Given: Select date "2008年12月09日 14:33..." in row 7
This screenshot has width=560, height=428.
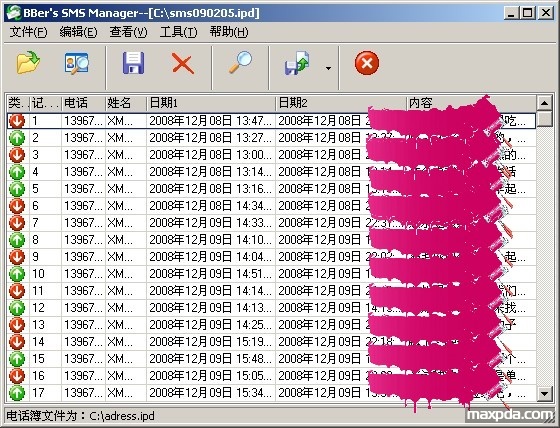Looking at the screenshot, I should tap(210, 223).
